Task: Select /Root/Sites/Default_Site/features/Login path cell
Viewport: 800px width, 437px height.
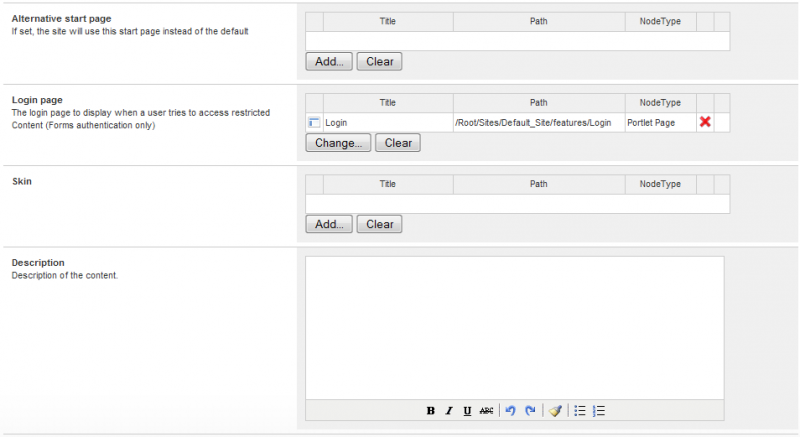Action: pyautogui.click(x=539, y=122)
